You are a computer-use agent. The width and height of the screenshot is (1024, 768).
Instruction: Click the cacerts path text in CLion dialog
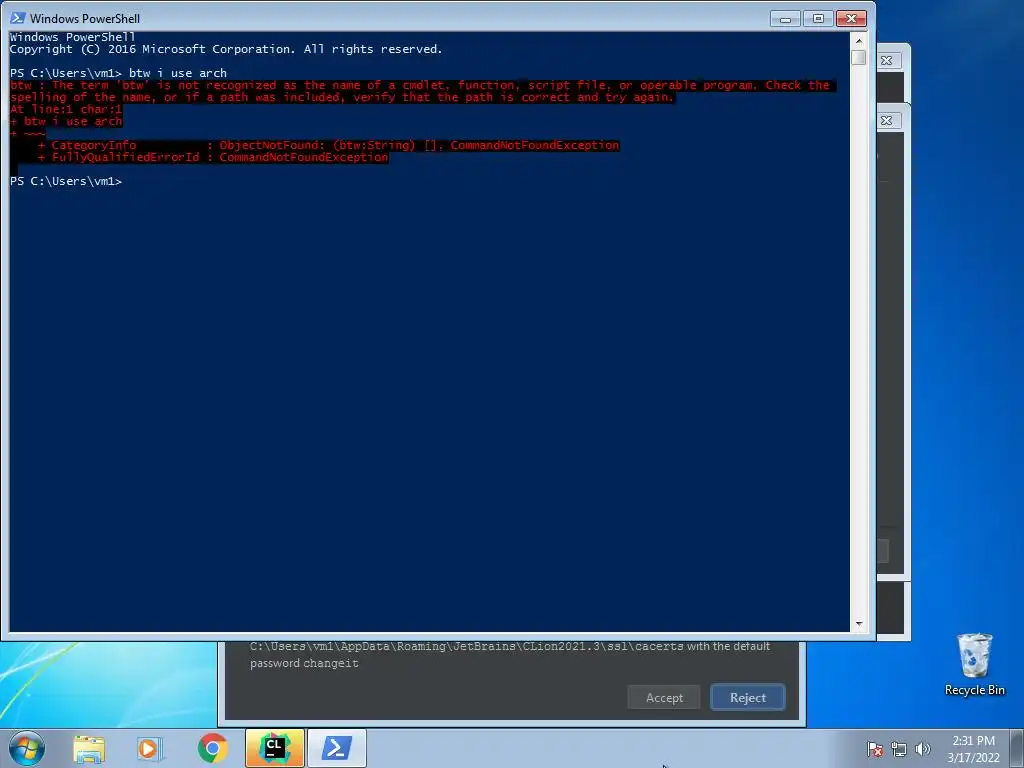pos(466,646)
